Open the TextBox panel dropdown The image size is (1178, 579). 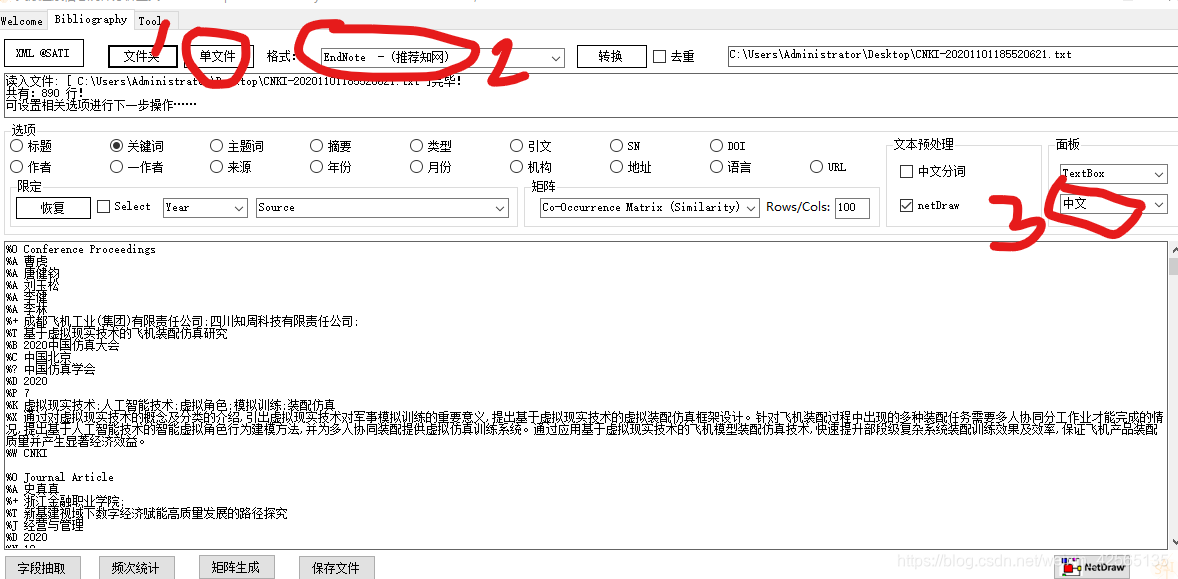point(1113,173)
